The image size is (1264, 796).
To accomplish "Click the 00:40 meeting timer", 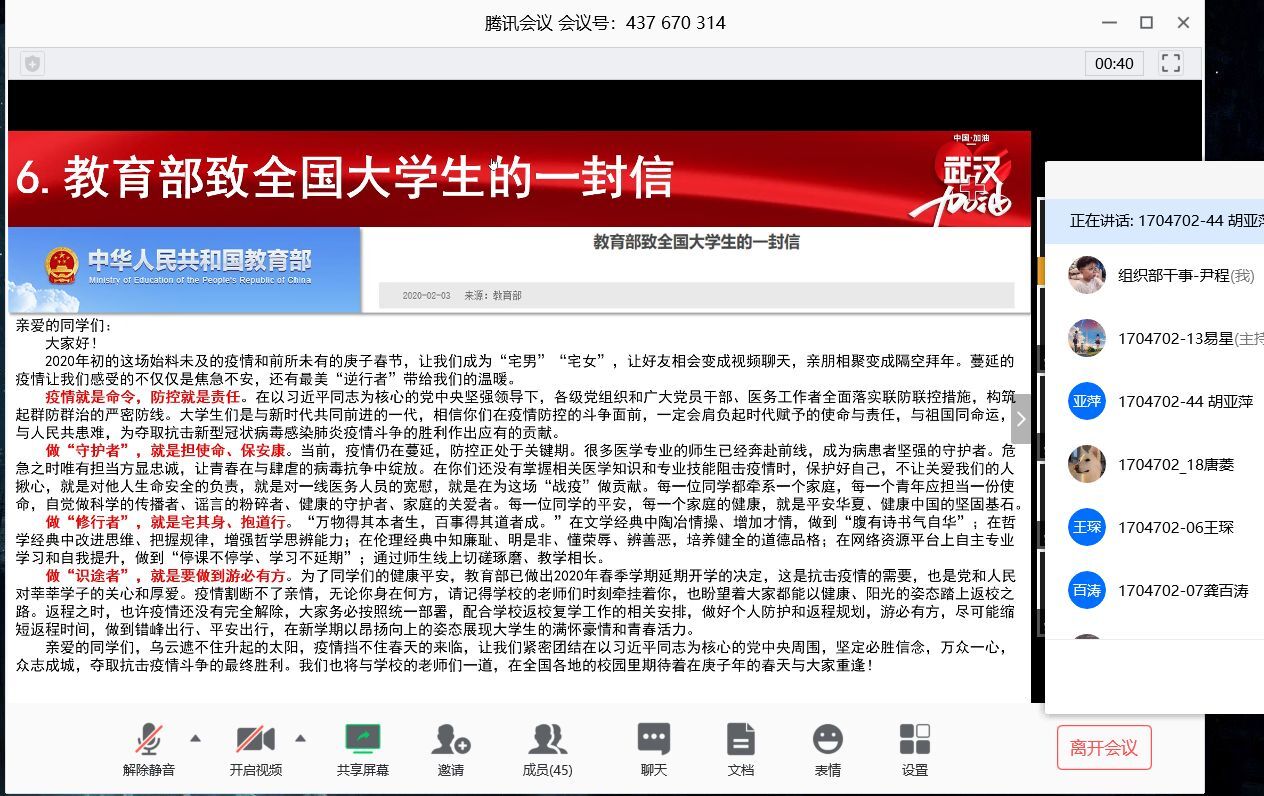I will [x=1114, y=63].
